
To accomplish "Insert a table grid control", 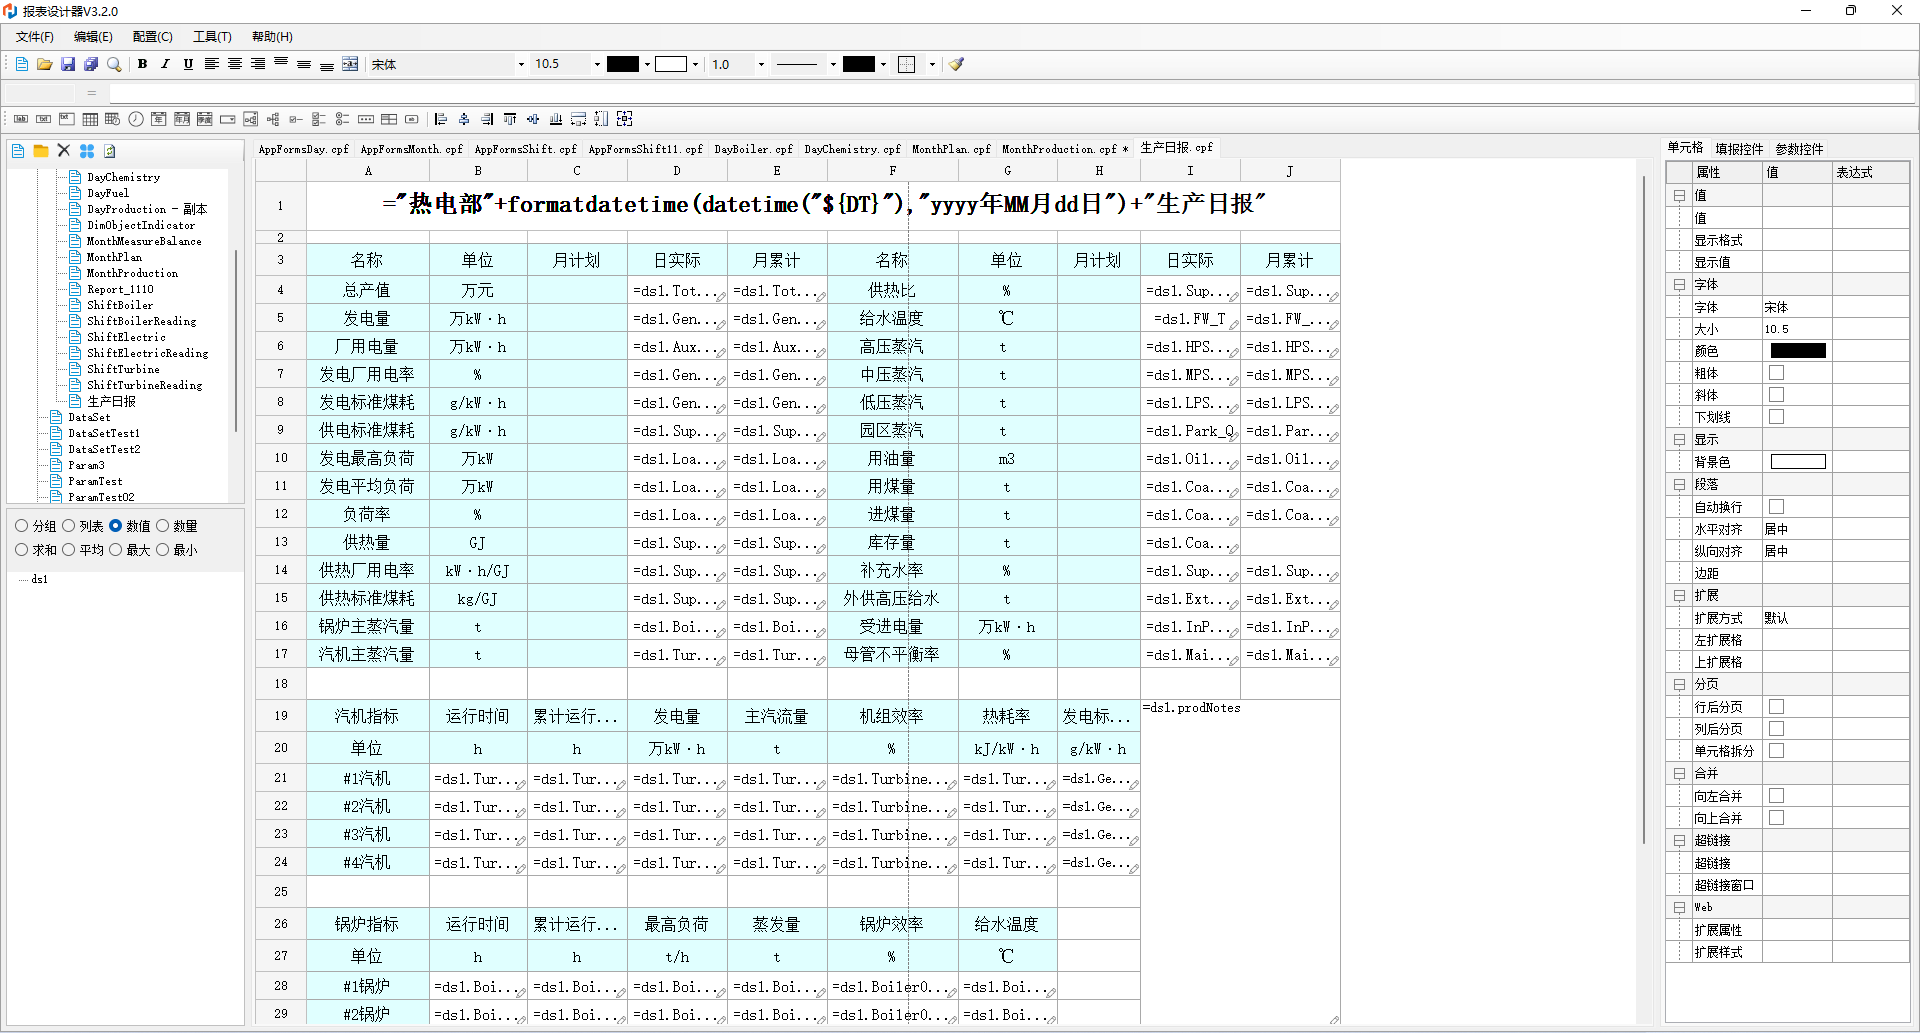I will point(90,119).
